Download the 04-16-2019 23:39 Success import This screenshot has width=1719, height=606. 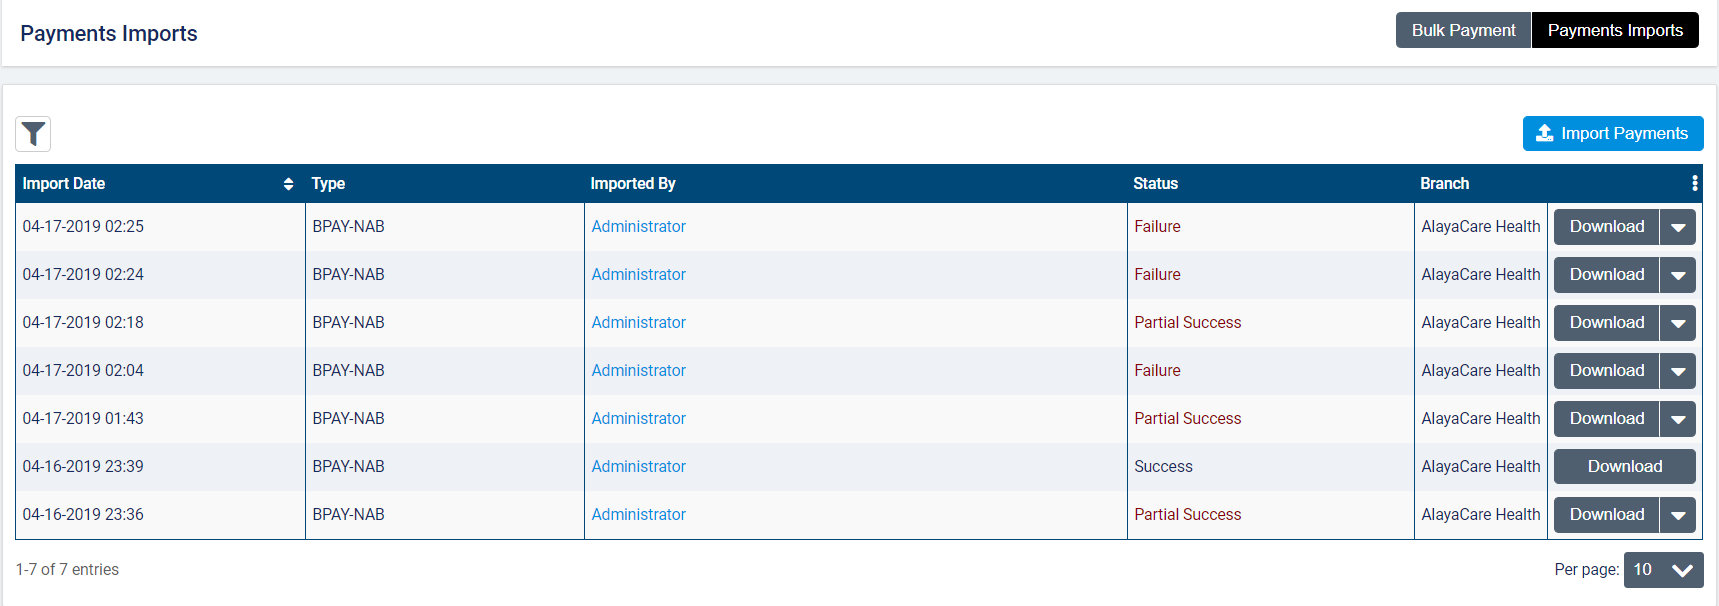coord(1624,467)
